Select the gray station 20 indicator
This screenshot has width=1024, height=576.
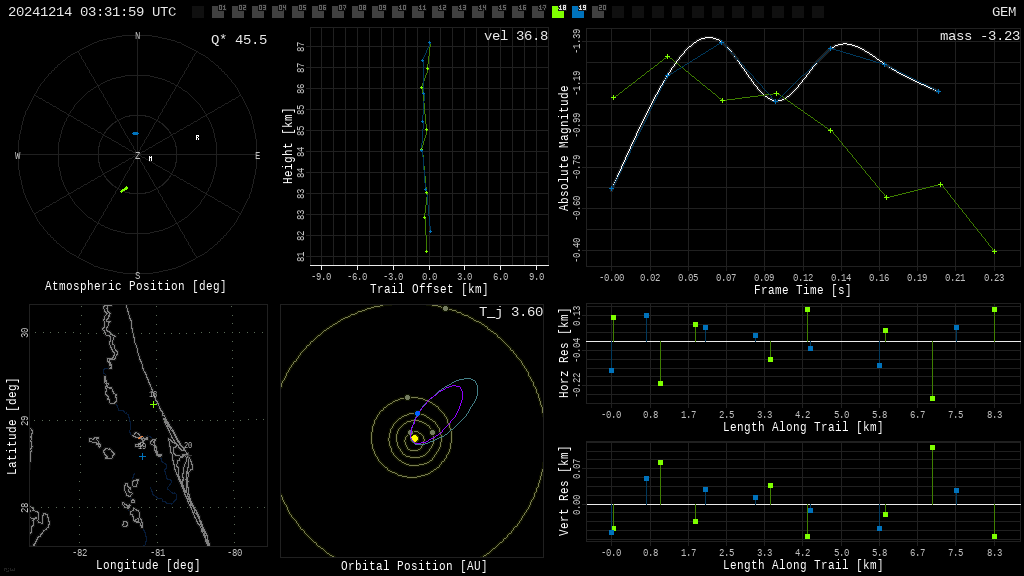[x=598, y=12]
